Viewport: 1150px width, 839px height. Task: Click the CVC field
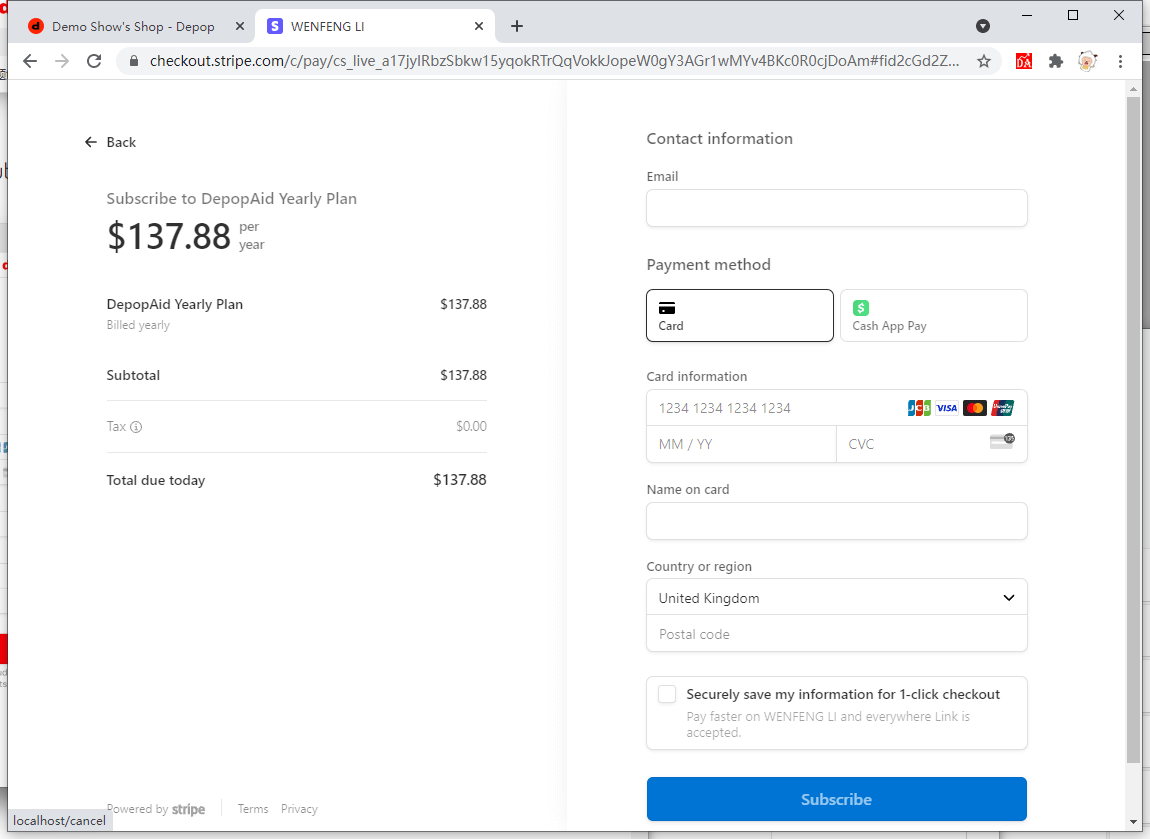(931, 444)
